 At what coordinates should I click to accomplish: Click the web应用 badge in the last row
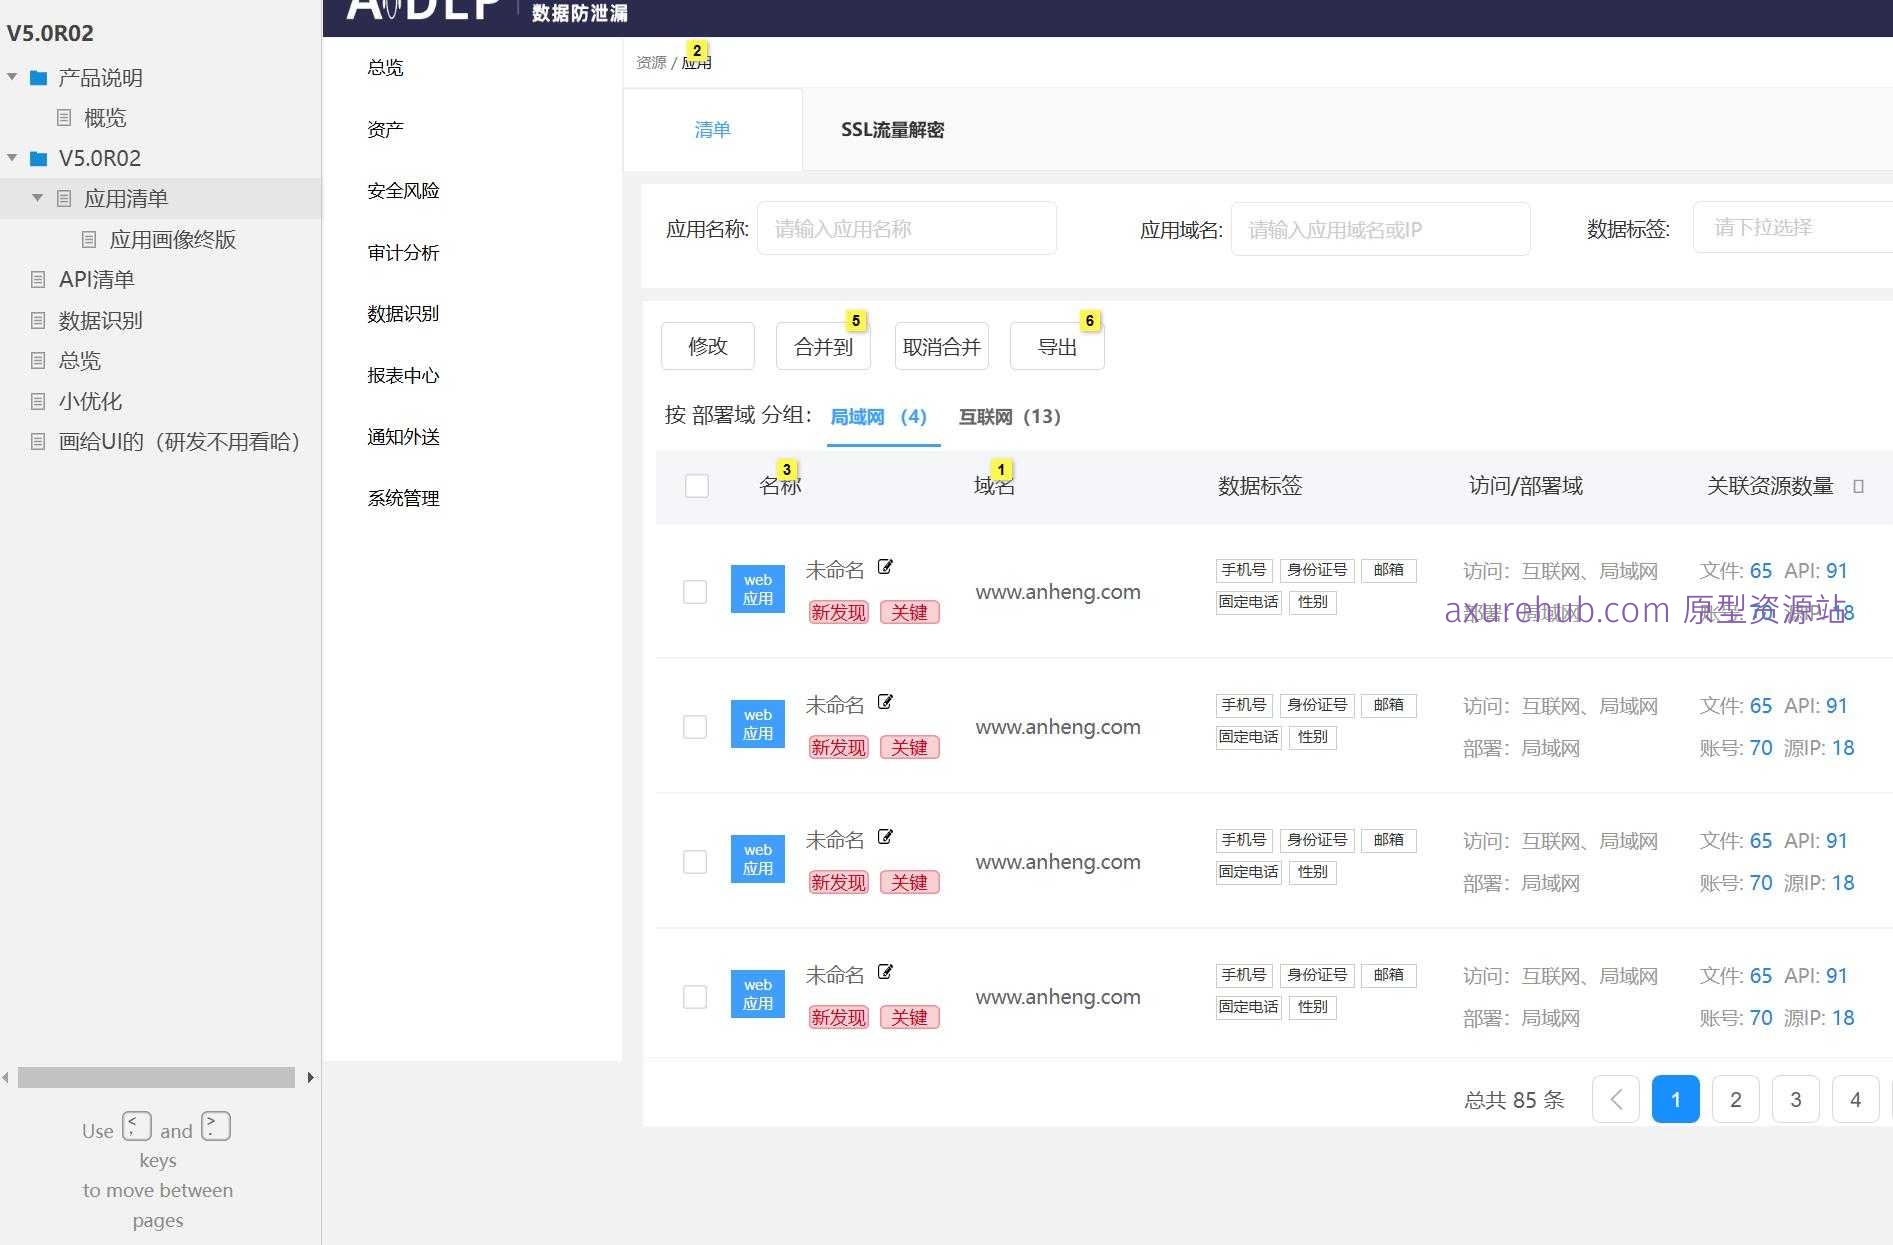[x=758, y=994]
